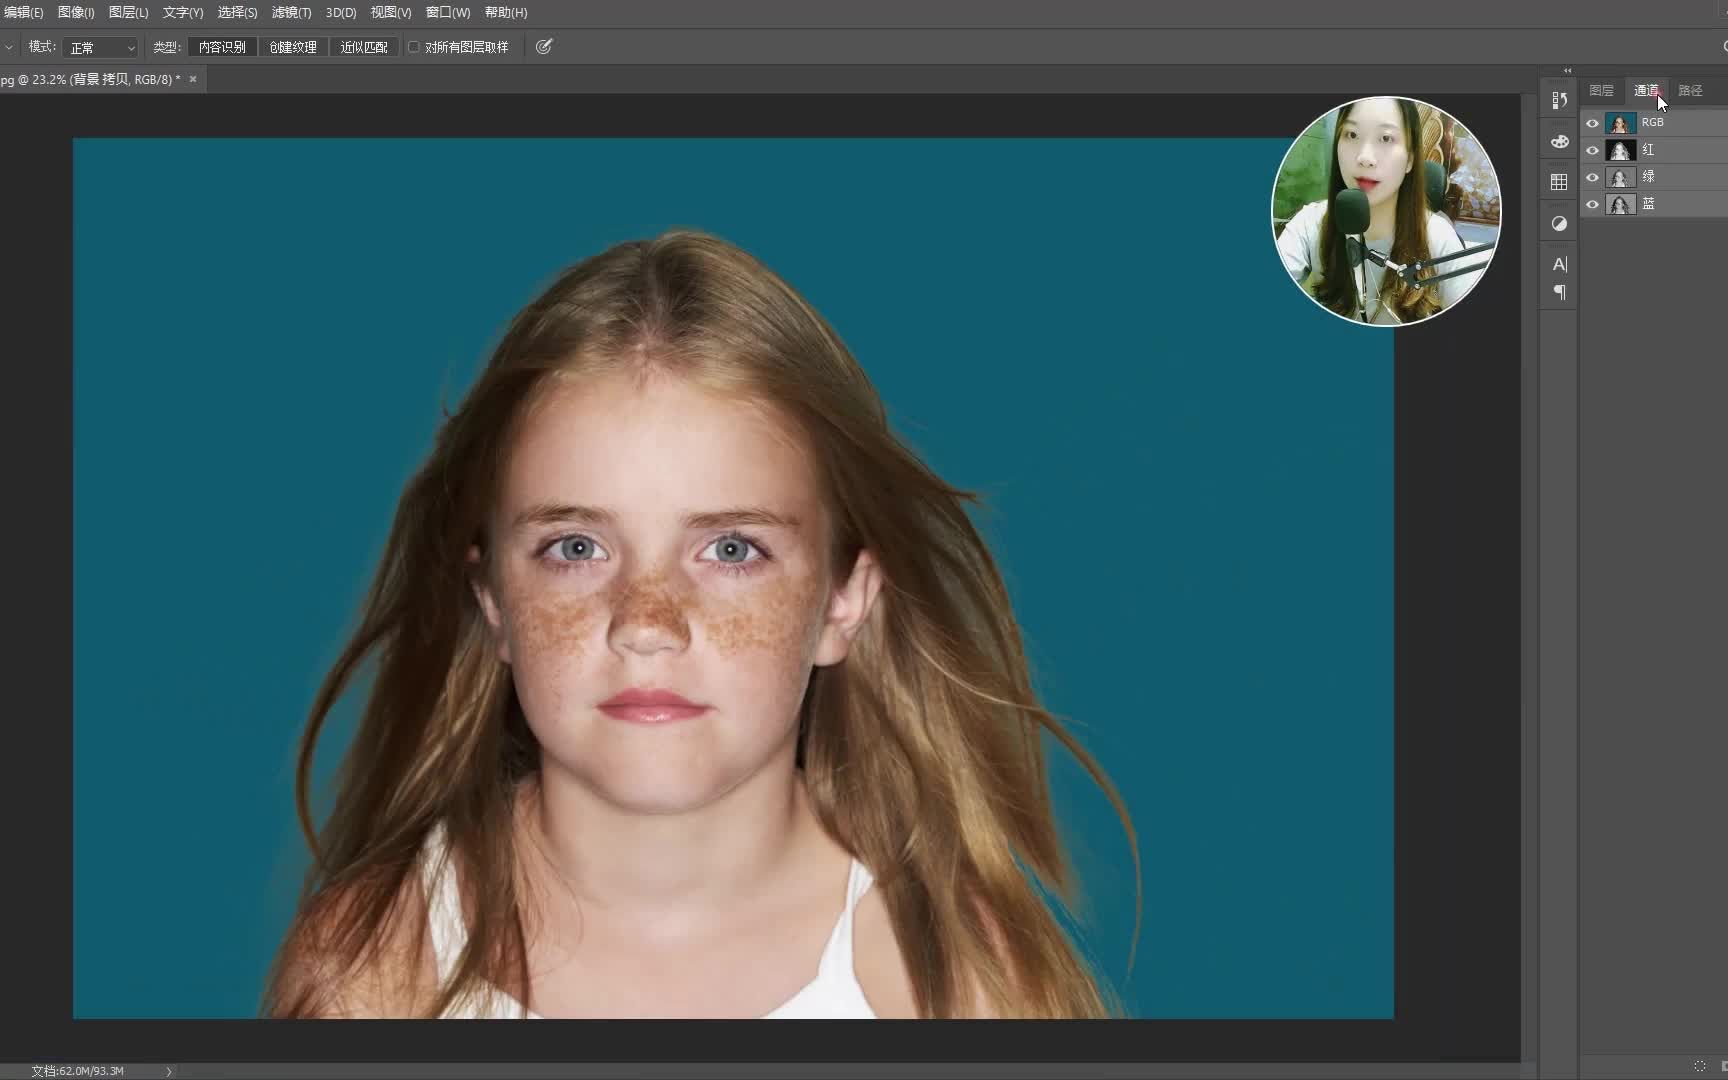Open the Paragraph panel icon

(1559, 293)
